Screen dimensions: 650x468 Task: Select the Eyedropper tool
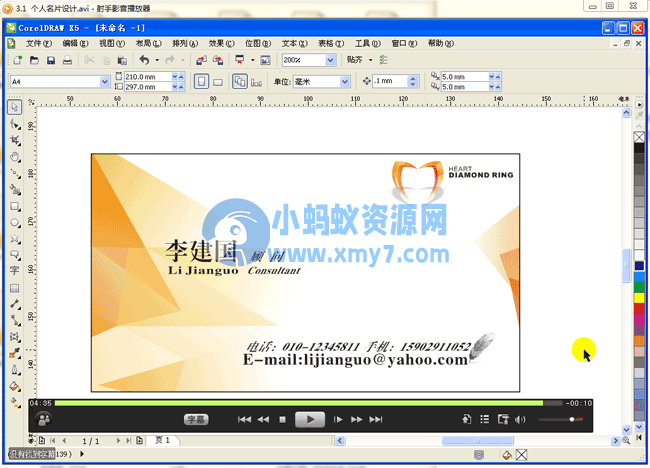pyautogui.click(x=15, y=353)
